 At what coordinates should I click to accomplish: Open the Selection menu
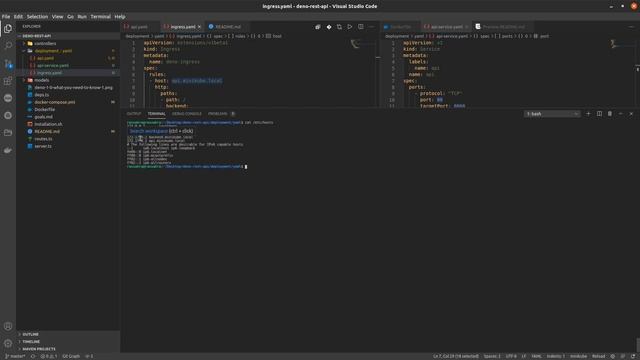point(37,17)
